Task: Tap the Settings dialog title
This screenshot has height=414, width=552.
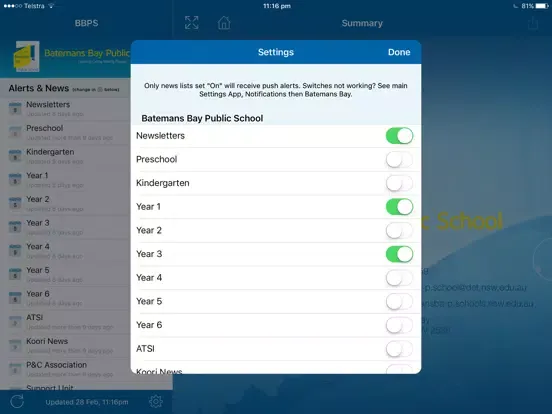Action: pyautogui.click(x=276, y=52)
